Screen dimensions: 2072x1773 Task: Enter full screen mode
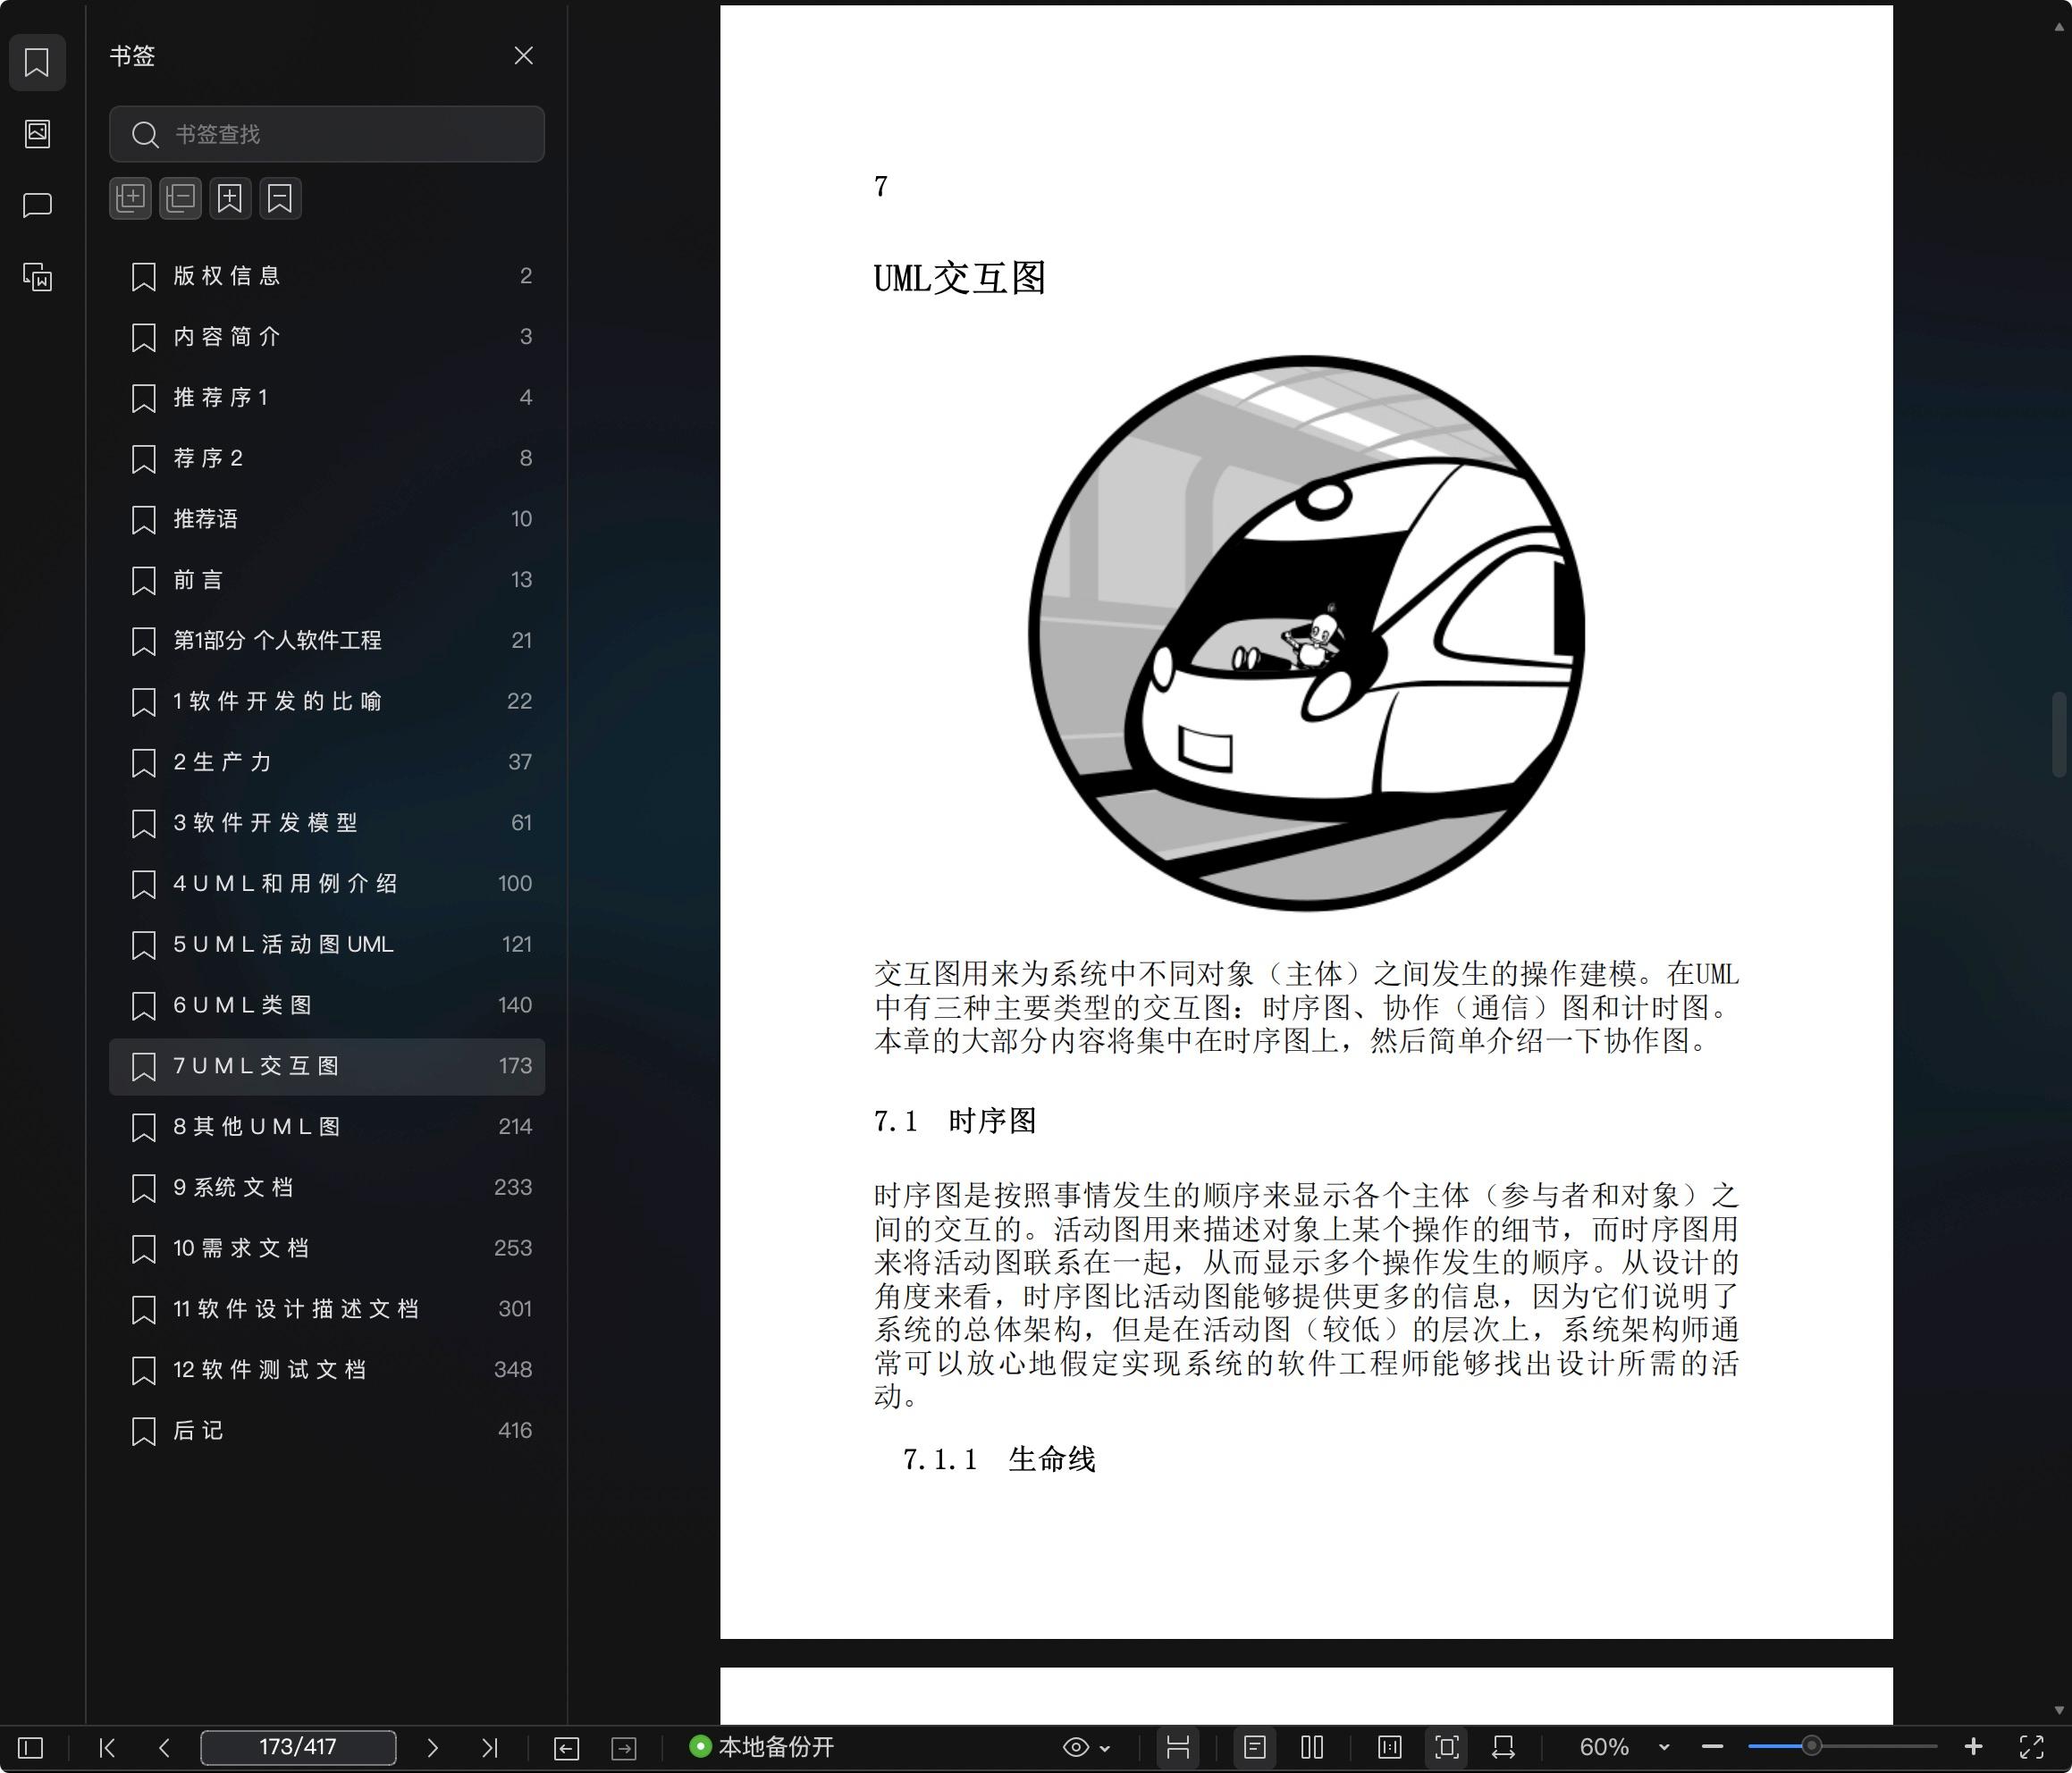click(x=2031, y=1747)
